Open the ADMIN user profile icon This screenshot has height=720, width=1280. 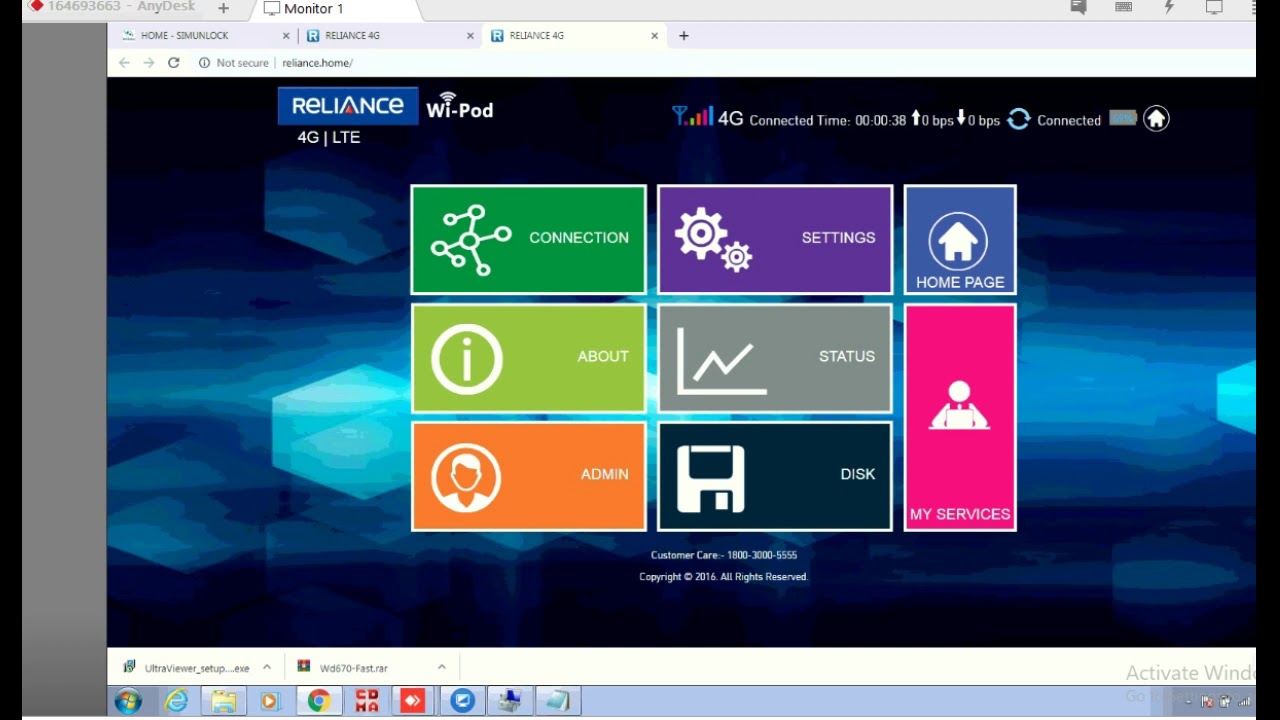point(466,476)
